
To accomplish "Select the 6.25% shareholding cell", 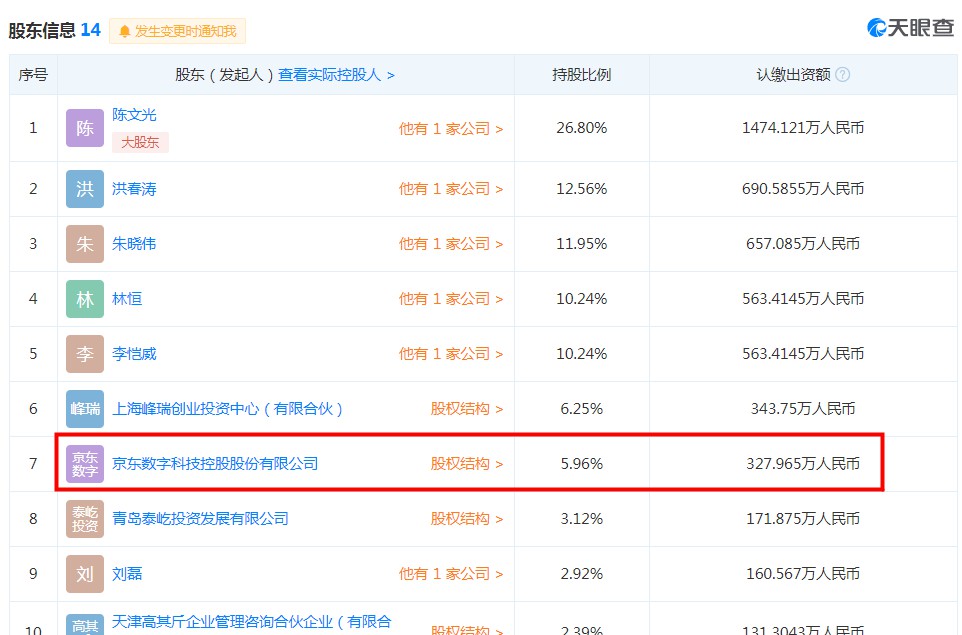I will (582, 409).
